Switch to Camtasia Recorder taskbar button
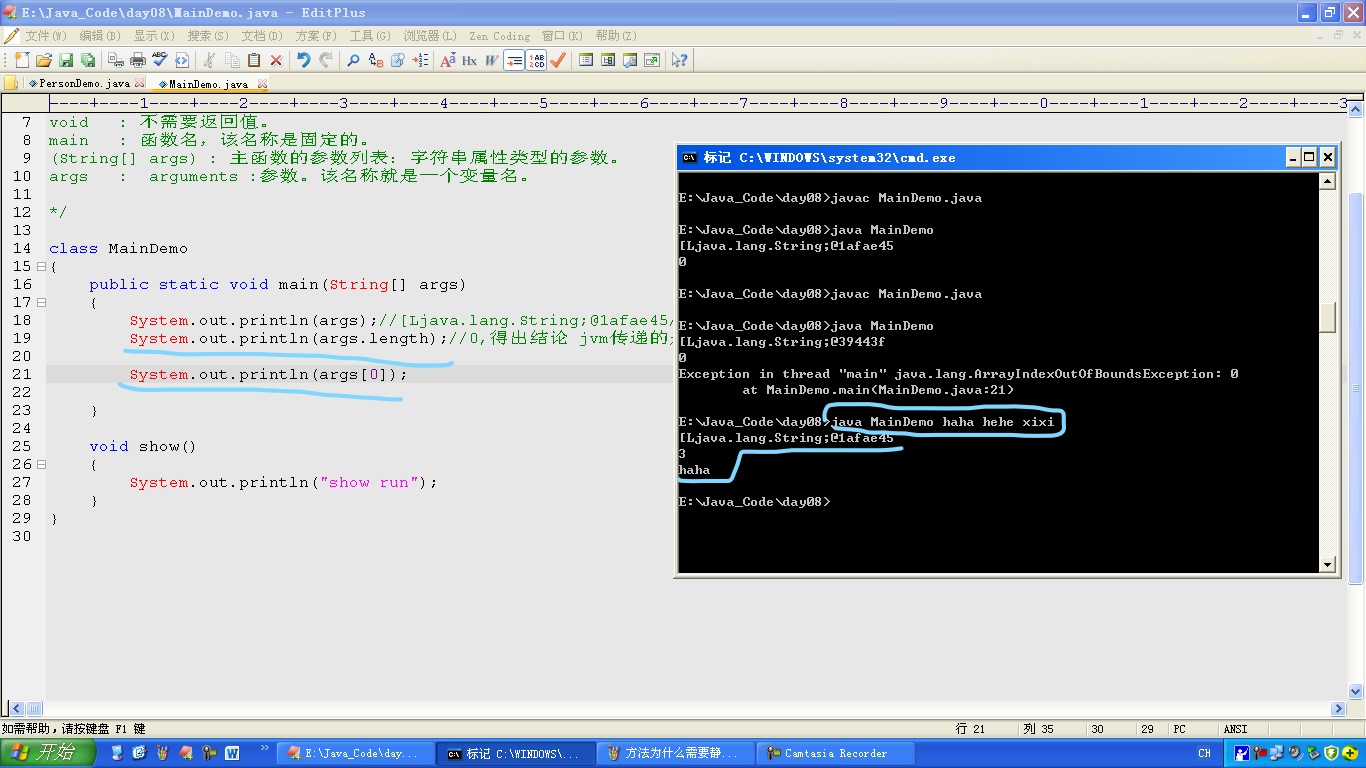Viewport: 1366px width, 768px height. 835,753
